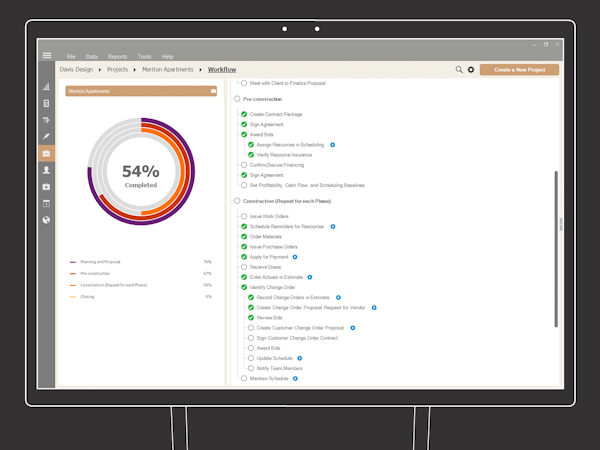Viewport: 600px width, 450px height.
Task: Mark Issue Work Orders as complete
Action: point(244,216)
